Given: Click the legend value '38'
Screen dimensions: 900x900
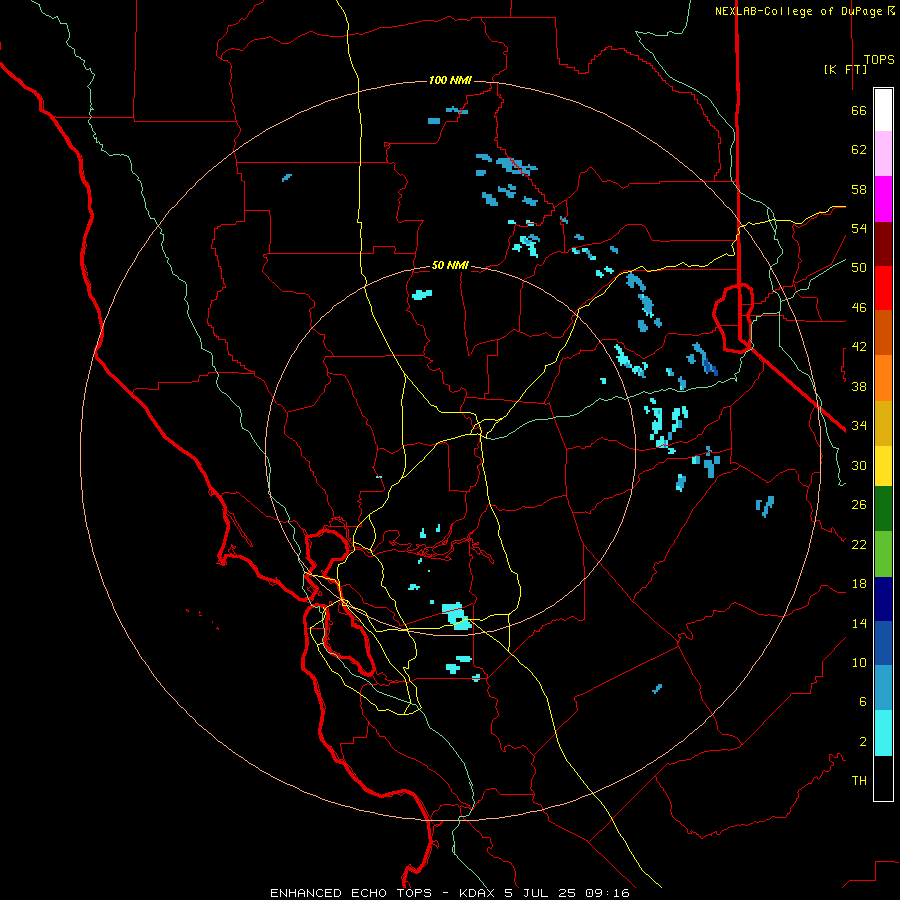Looking at the screenshot, I should coord(859,386).
